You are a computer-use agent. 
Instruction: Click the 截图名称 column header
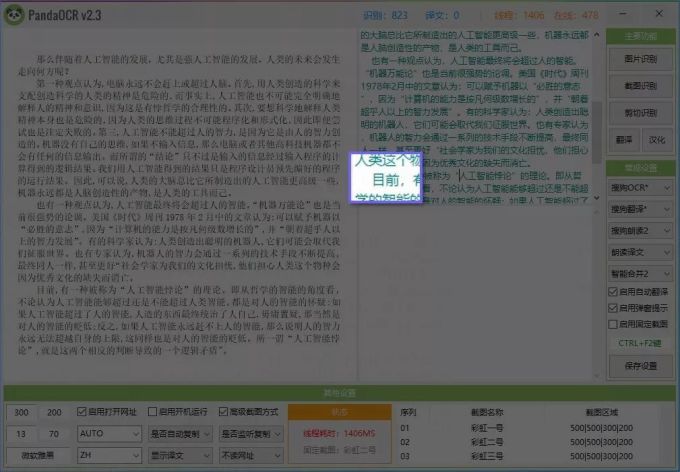point(487,412)
